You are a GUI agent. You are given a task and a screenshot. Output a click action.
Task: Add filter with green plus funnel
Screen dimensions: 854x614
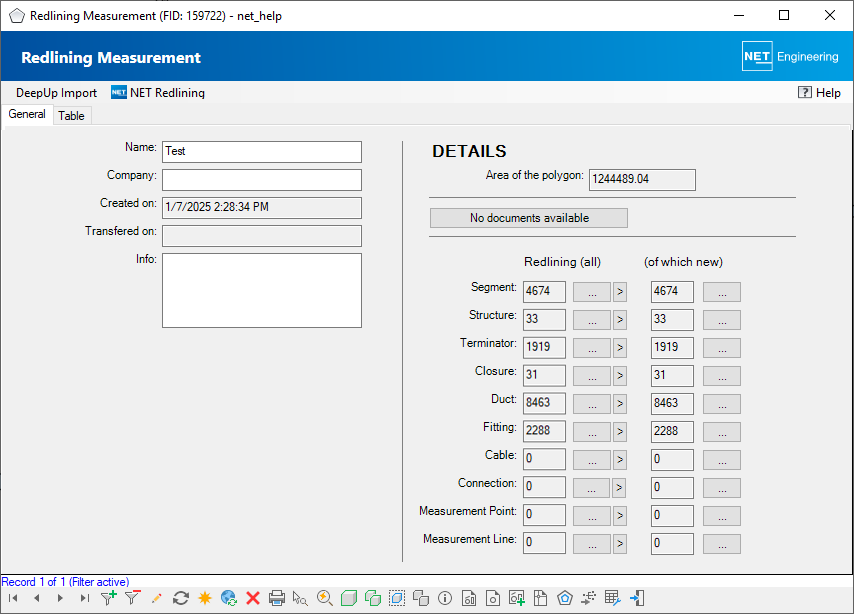point(108,598)
